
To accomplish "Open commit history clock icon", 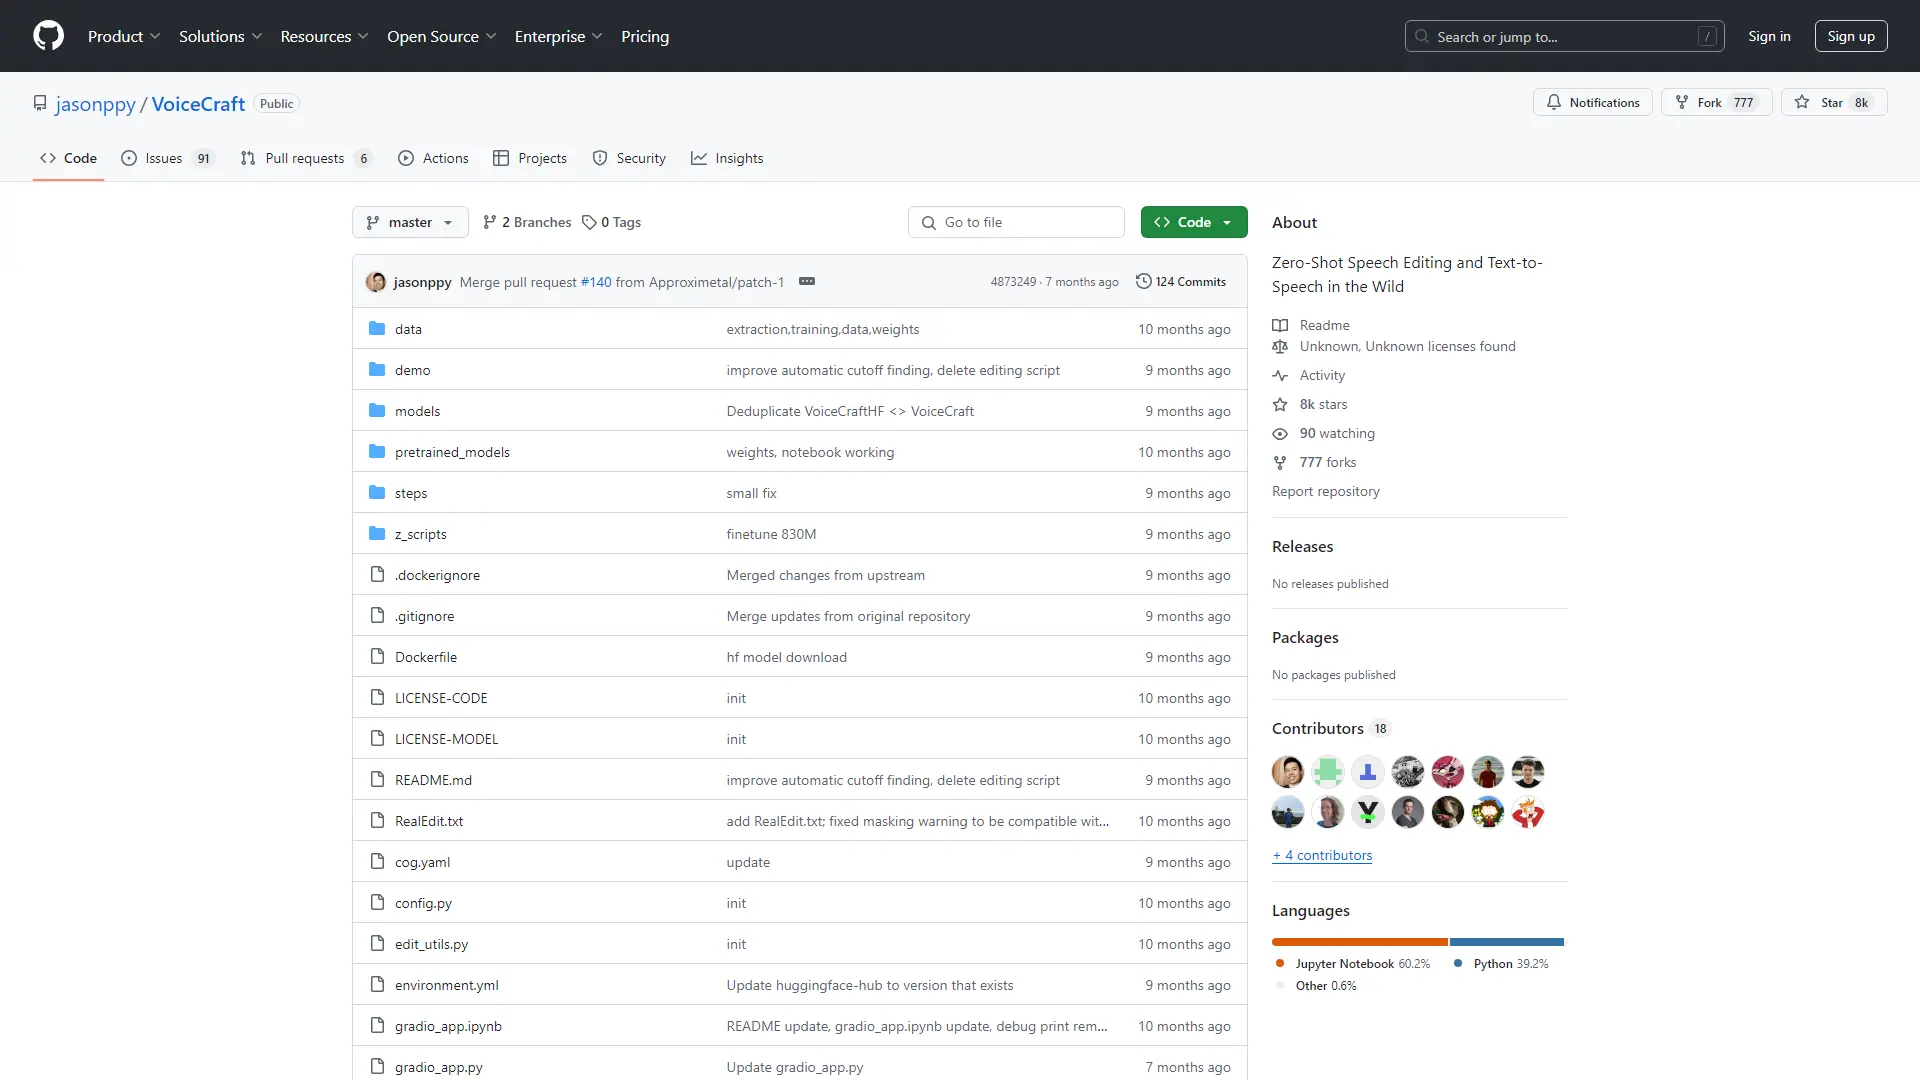I will [1144, 282].
